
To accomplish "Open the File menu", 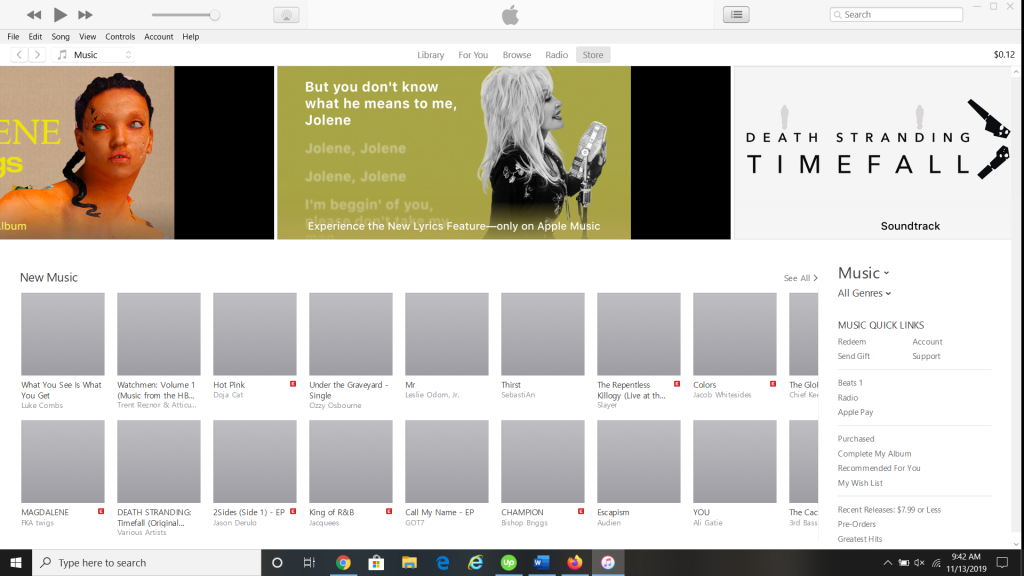I will (13, 37).
